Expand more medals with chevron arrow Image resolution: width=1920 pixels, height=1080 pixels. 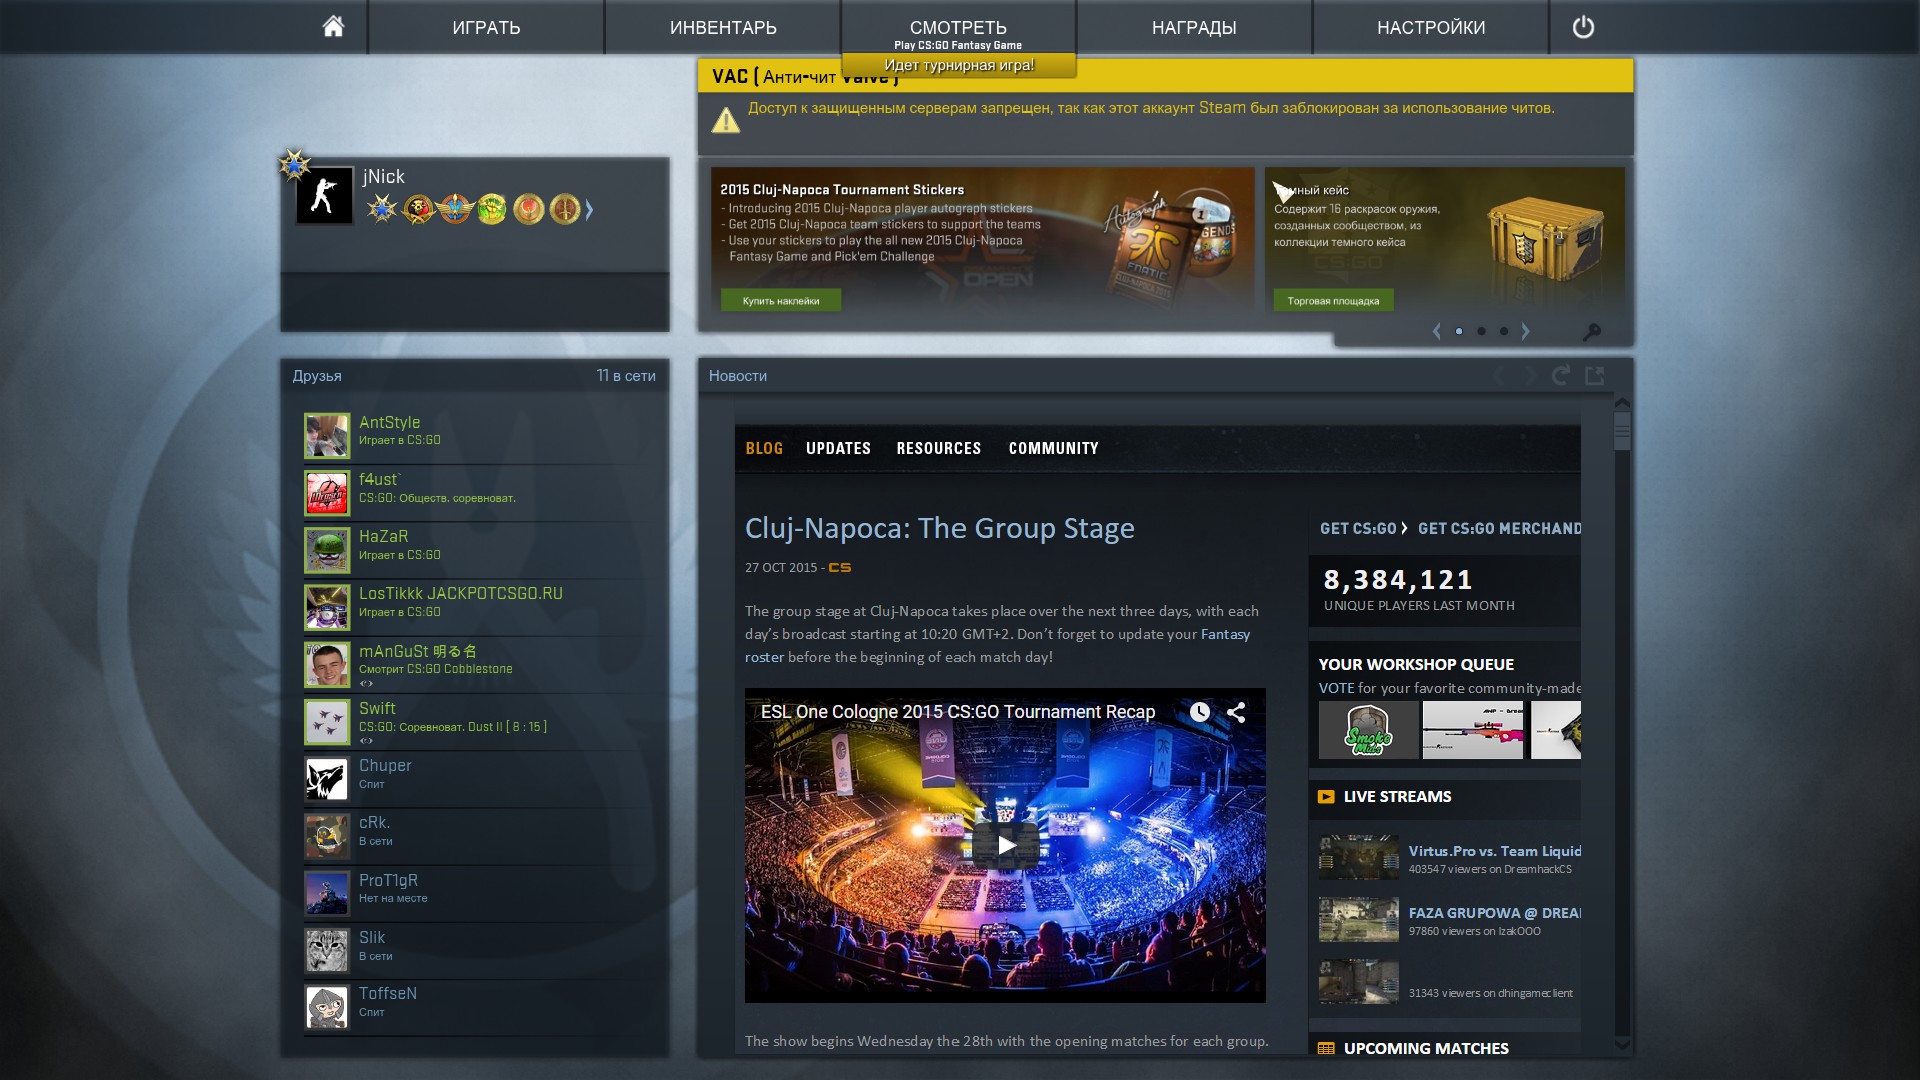tap(589, 210)
